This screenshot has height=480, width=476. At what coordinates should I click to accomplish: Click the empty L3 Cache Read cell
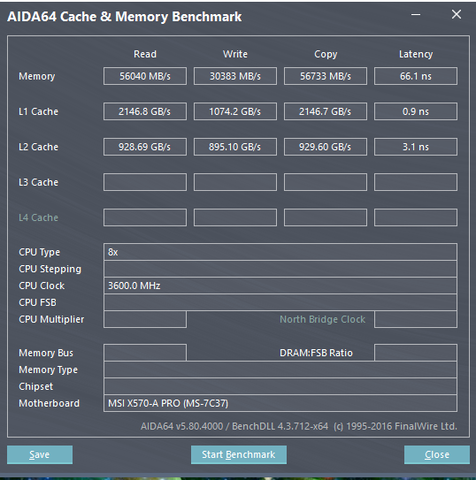(145, 182)
